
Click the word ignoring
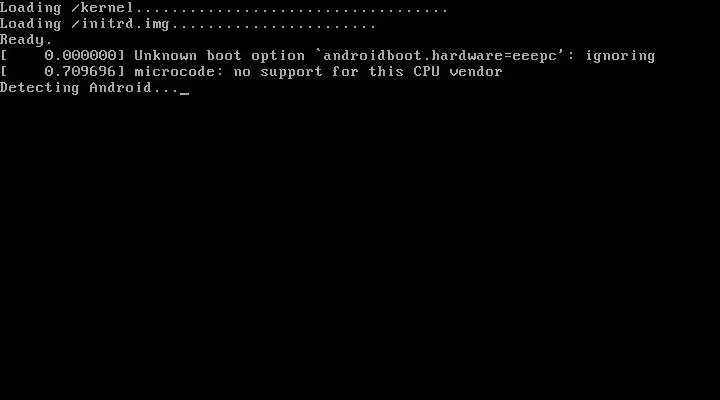pyautogui.click(x=620, y=56)
